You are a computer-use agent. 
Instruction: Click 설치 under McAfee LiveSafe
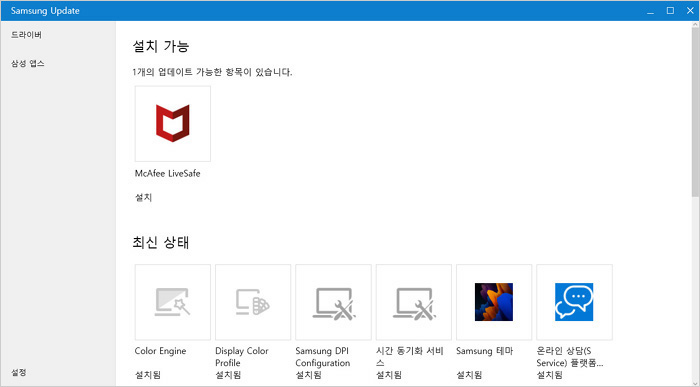143,197
